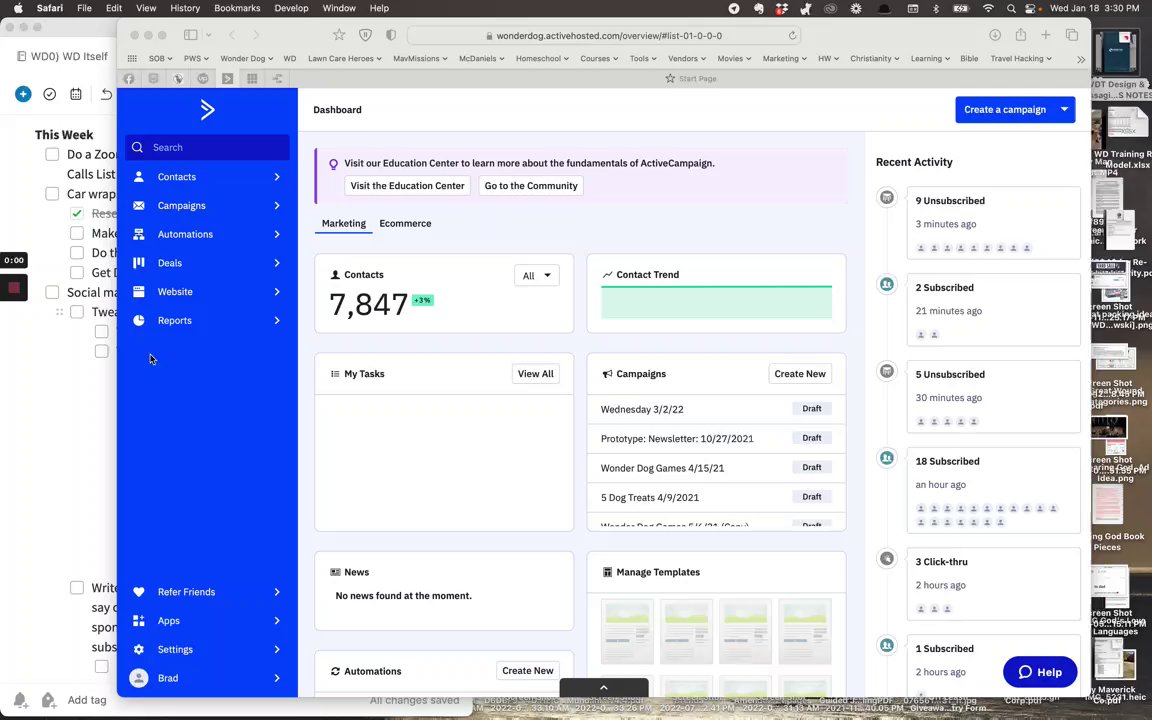Viewport: 1152px width, 720px height.
Task: Check the 'Do a Zoom' task checkbox
Action: [x=52, y=154]
